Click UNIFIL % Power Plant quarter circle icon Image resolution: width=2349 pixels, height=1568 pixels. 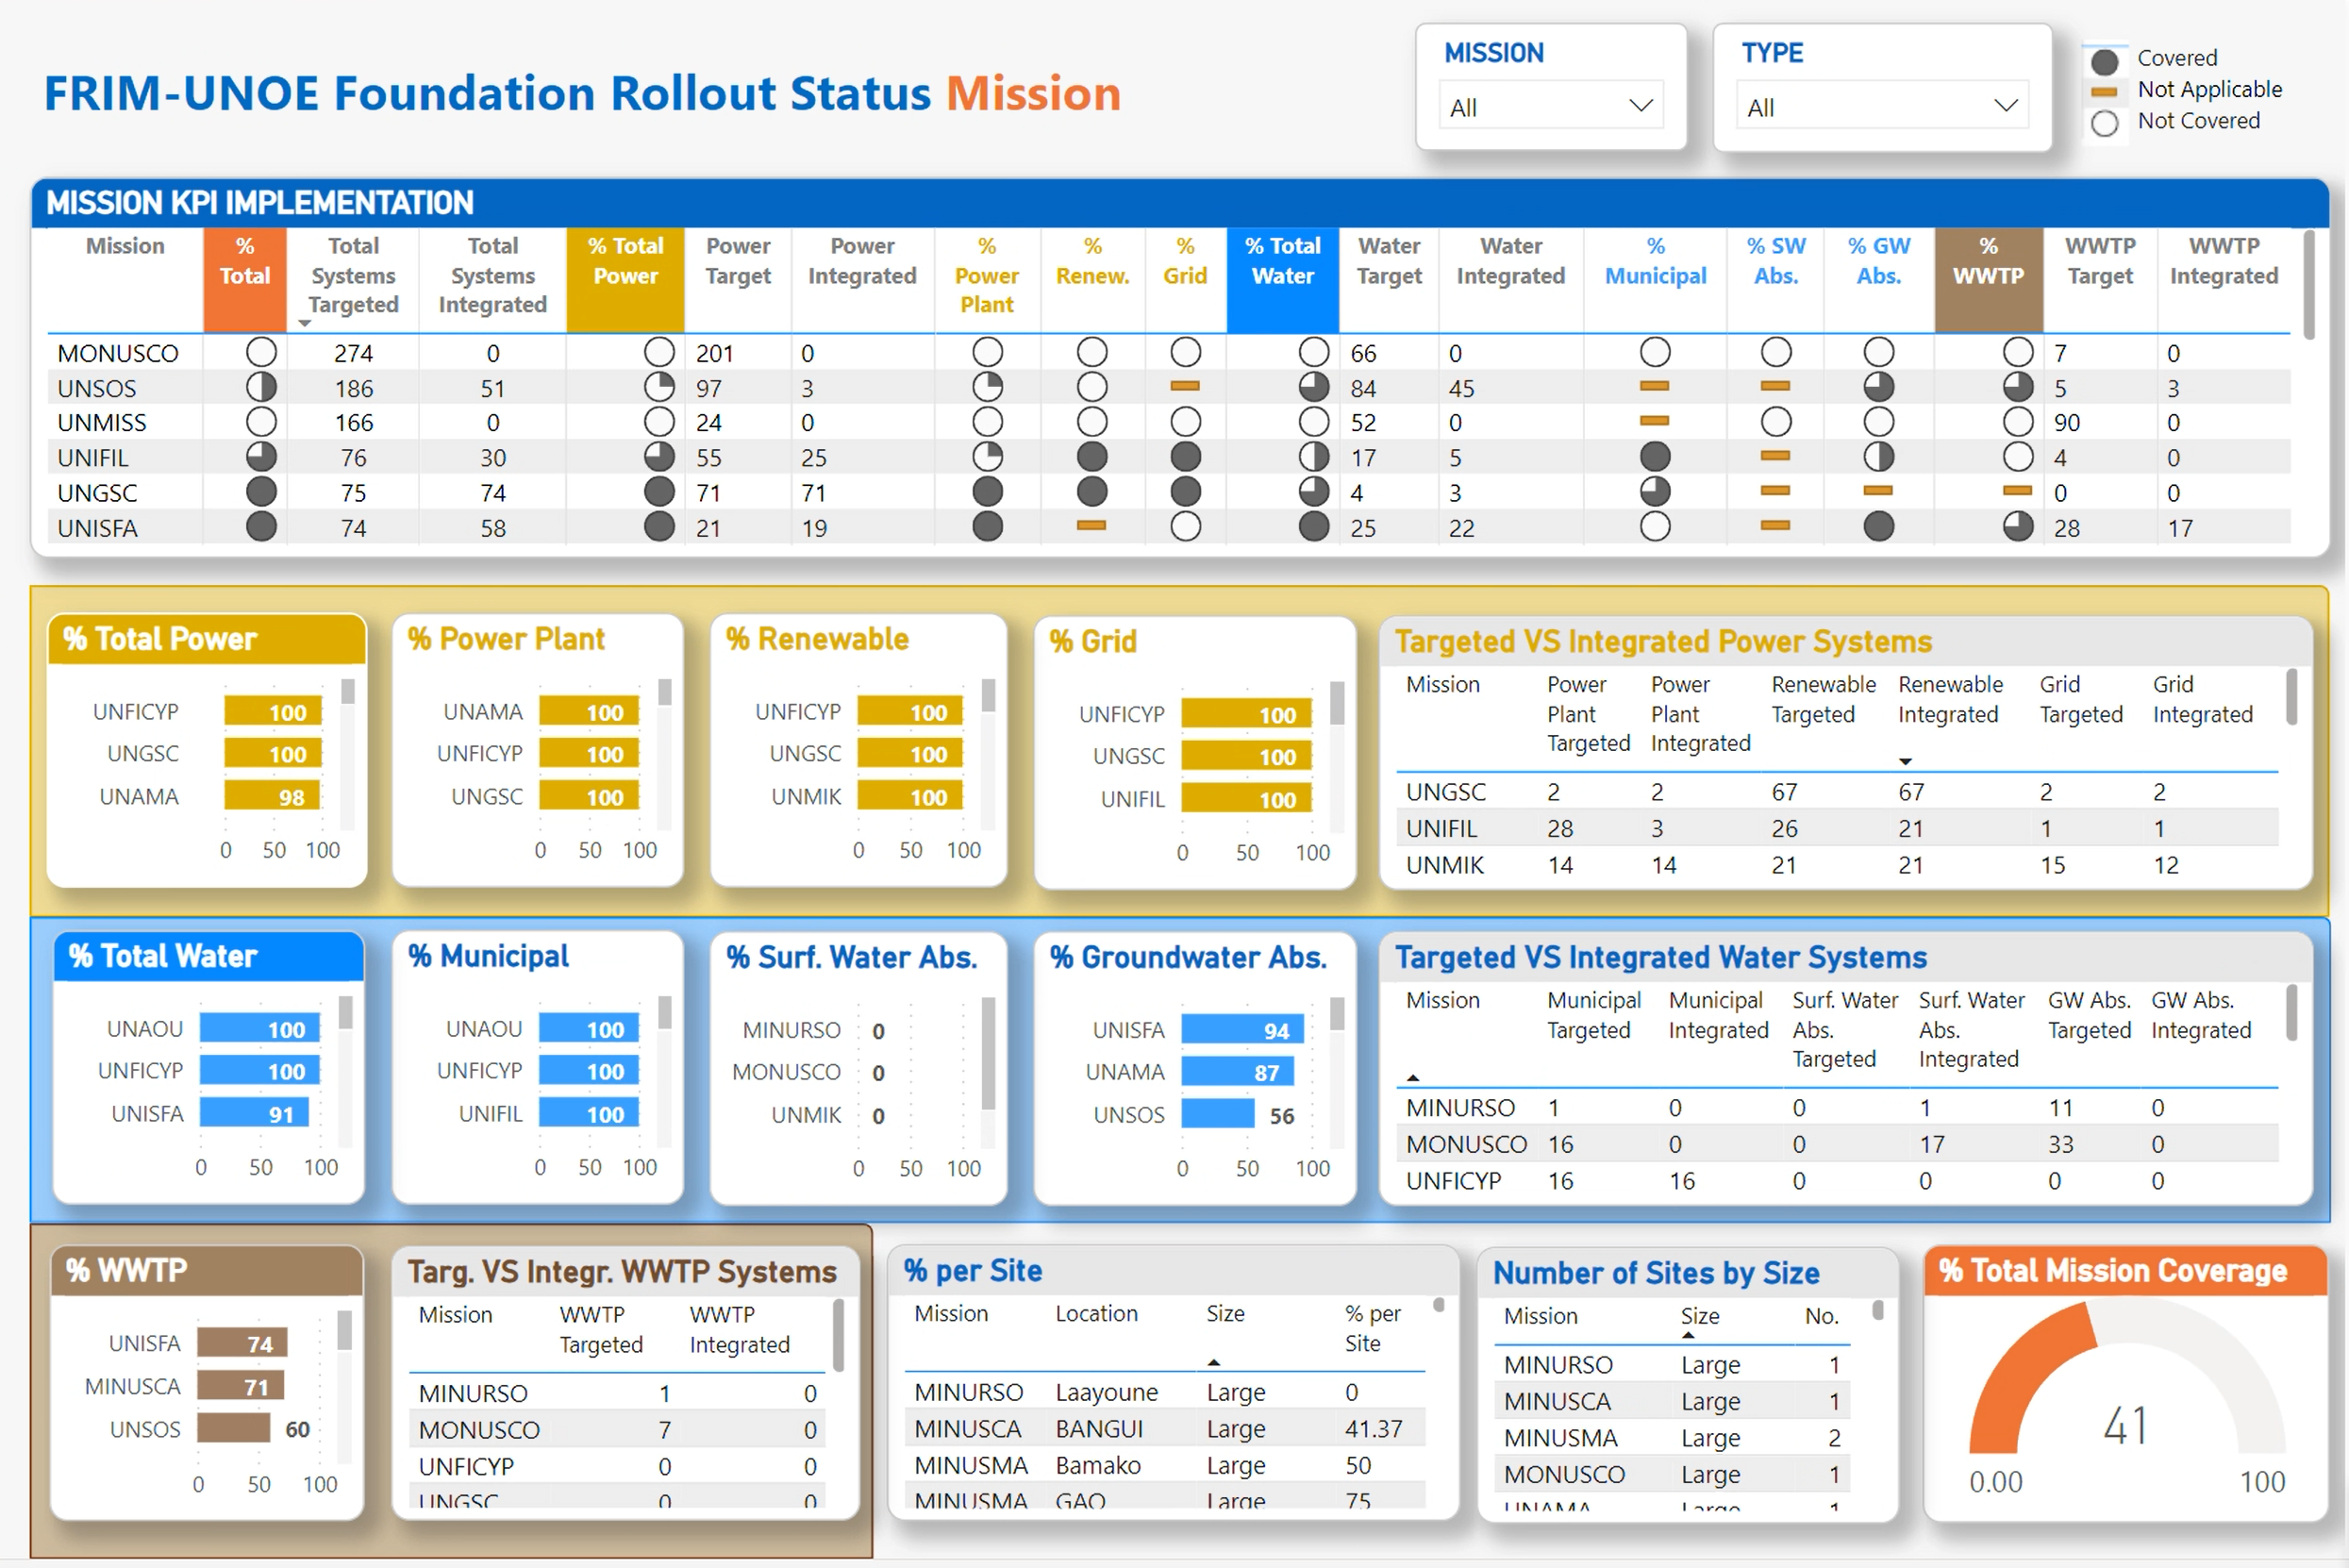click(988, 457)
